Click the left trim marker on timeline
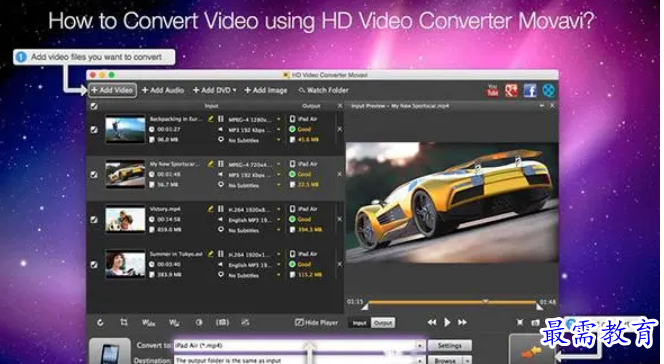 (x=365, y=306)
